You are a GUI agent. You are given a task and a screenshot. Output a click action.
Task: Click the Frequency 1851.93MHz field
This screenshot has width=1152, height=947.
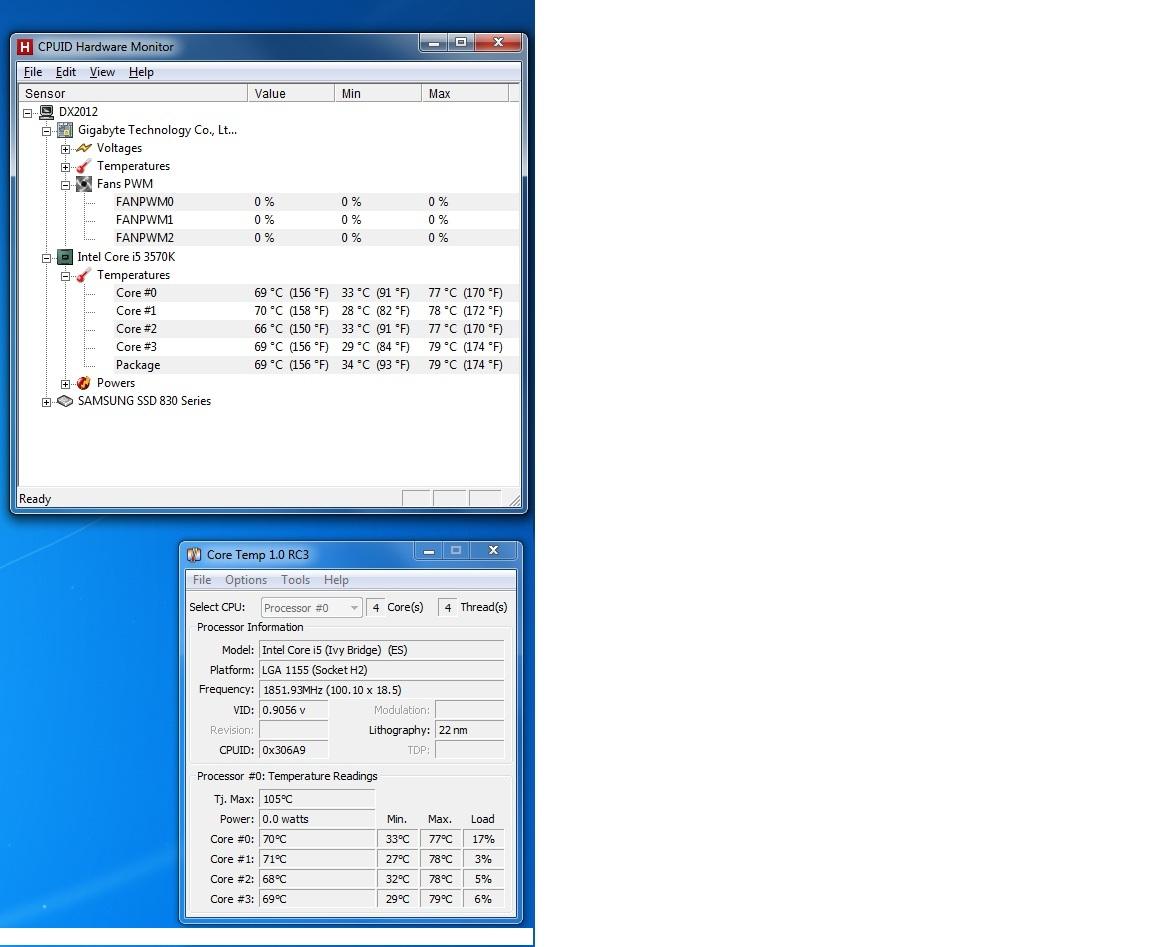coord(381,690)
